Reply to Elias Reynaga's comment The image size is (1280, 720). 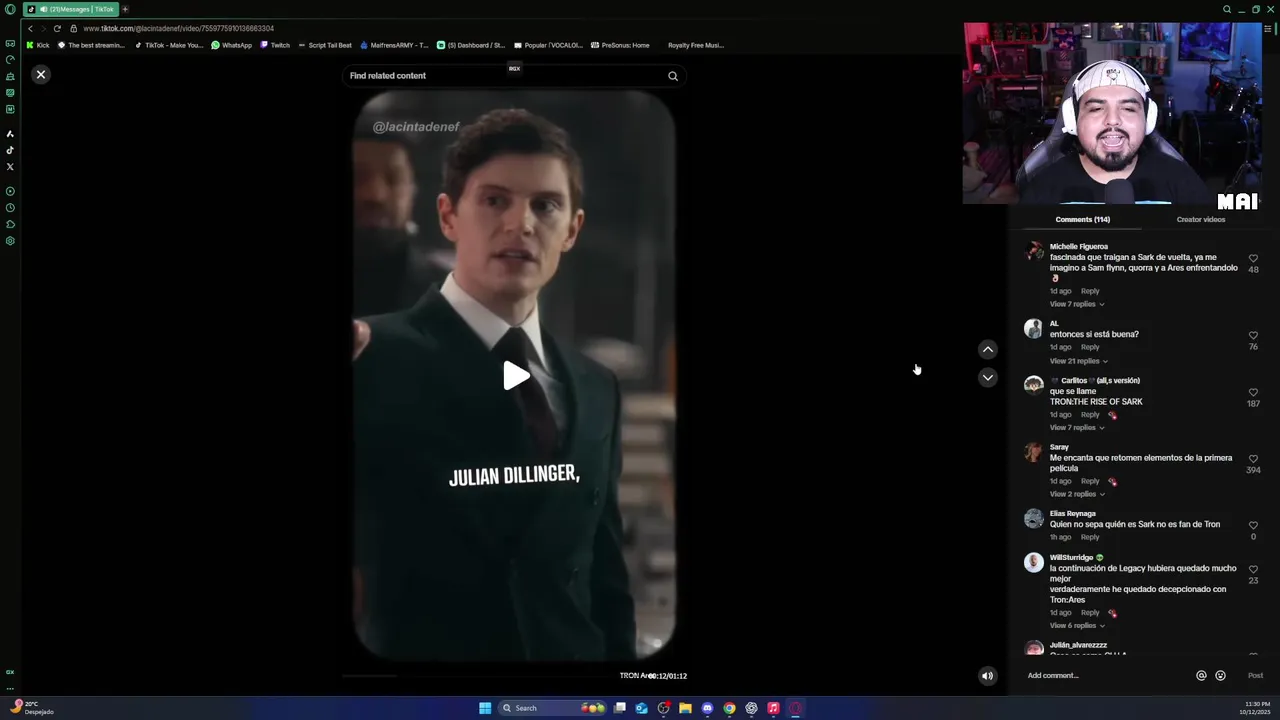click(x=1090, y=537)
